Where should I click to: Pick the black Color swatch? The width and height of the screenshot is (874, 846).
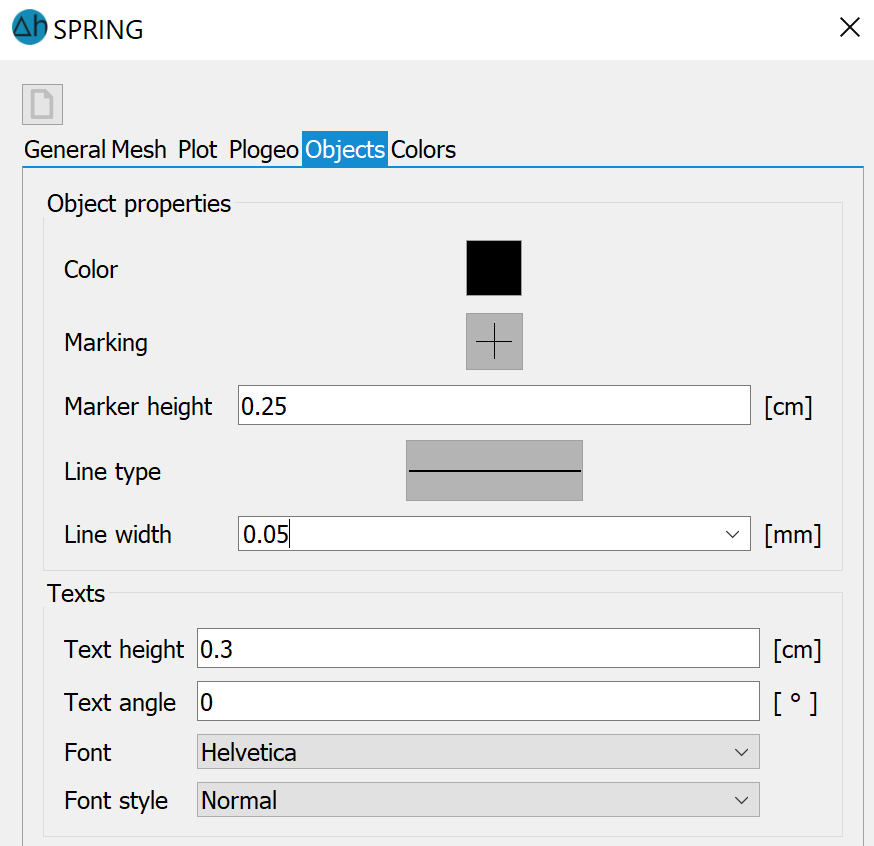(494, 268)
